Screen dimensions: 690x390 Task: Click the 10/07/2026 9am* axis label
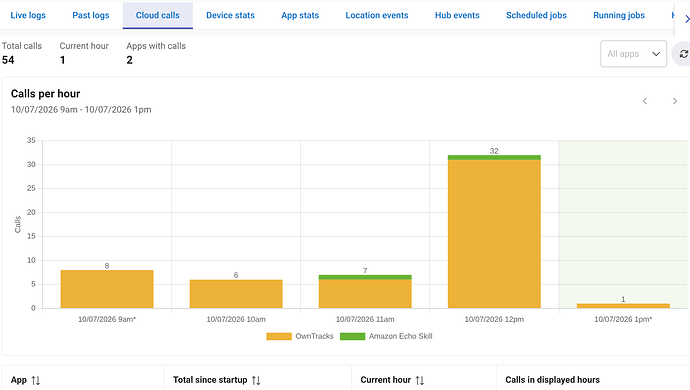pos(107,319)
